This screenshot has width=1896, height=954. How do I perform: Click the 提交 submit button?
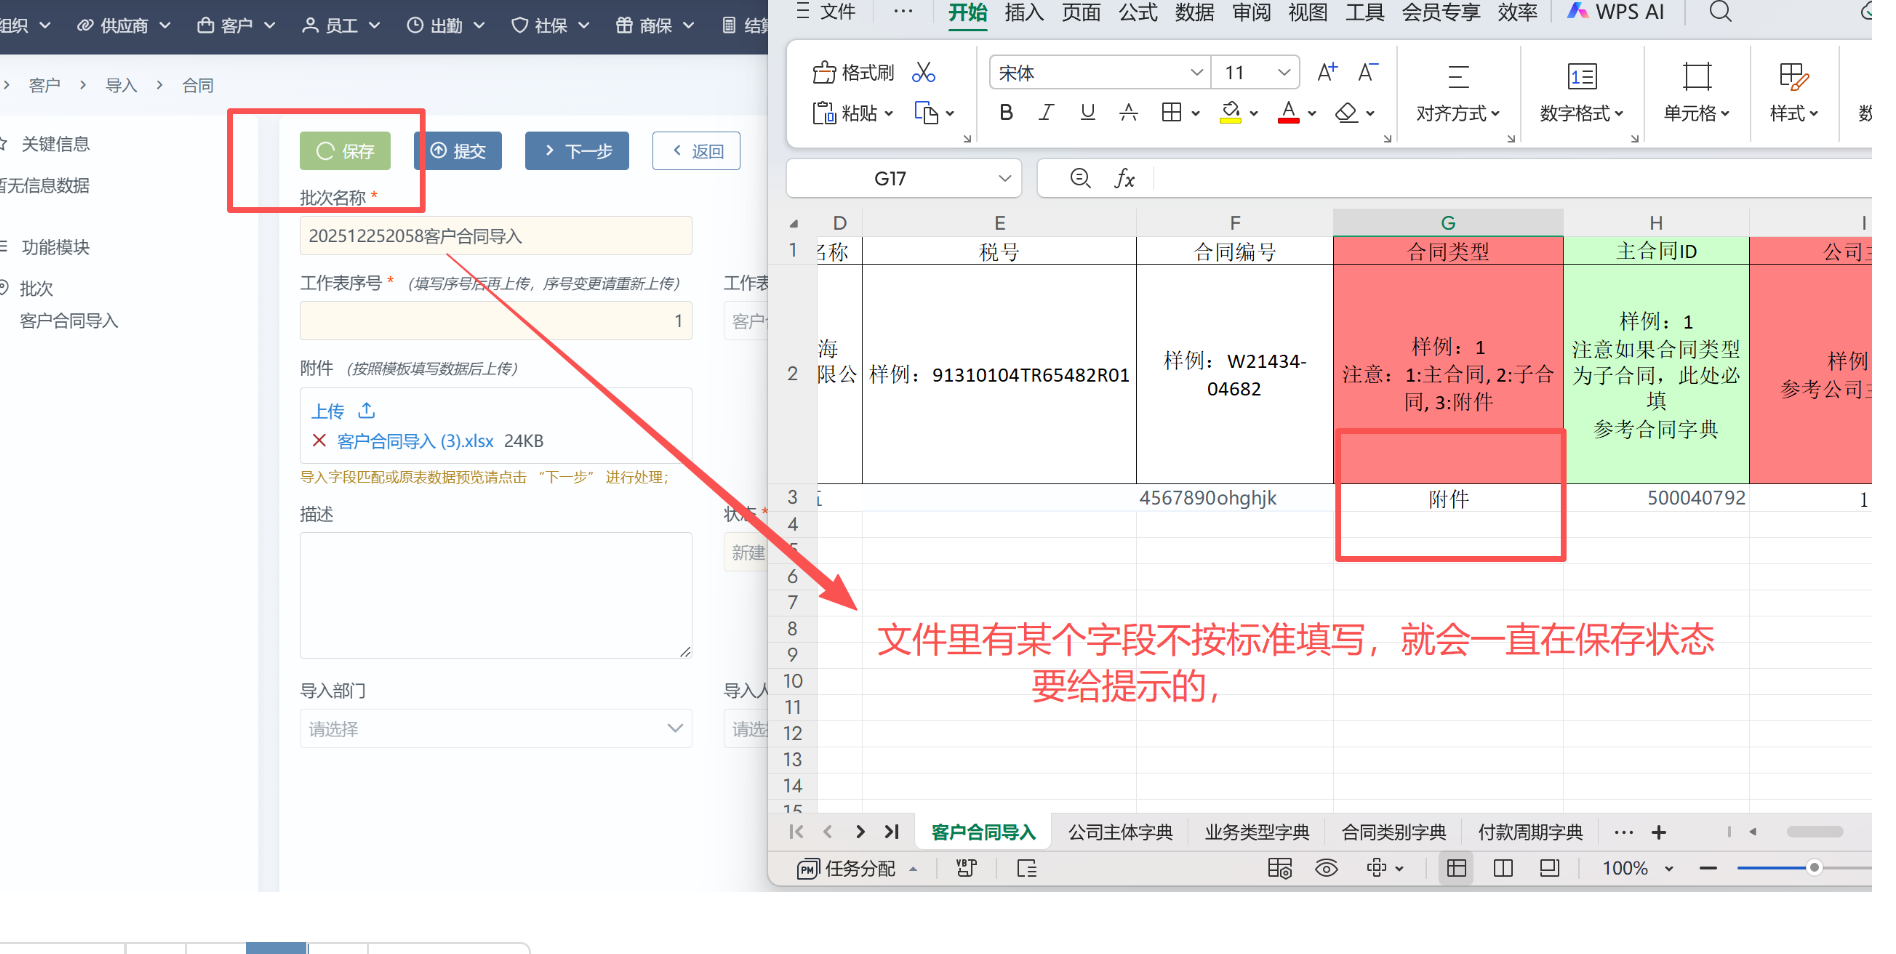458,151
